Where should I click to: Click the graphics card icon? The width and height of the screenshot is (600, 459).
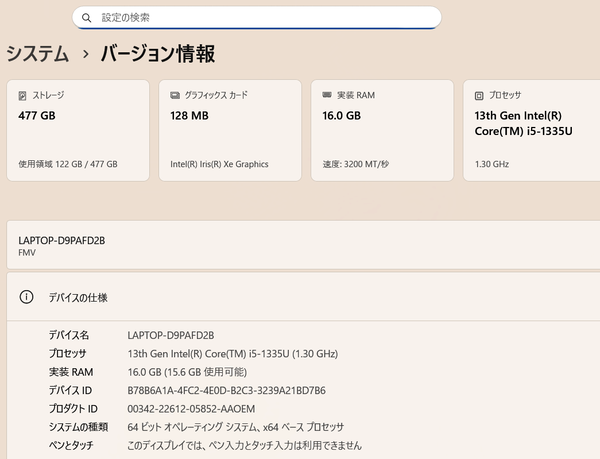(x=175, y=95)
